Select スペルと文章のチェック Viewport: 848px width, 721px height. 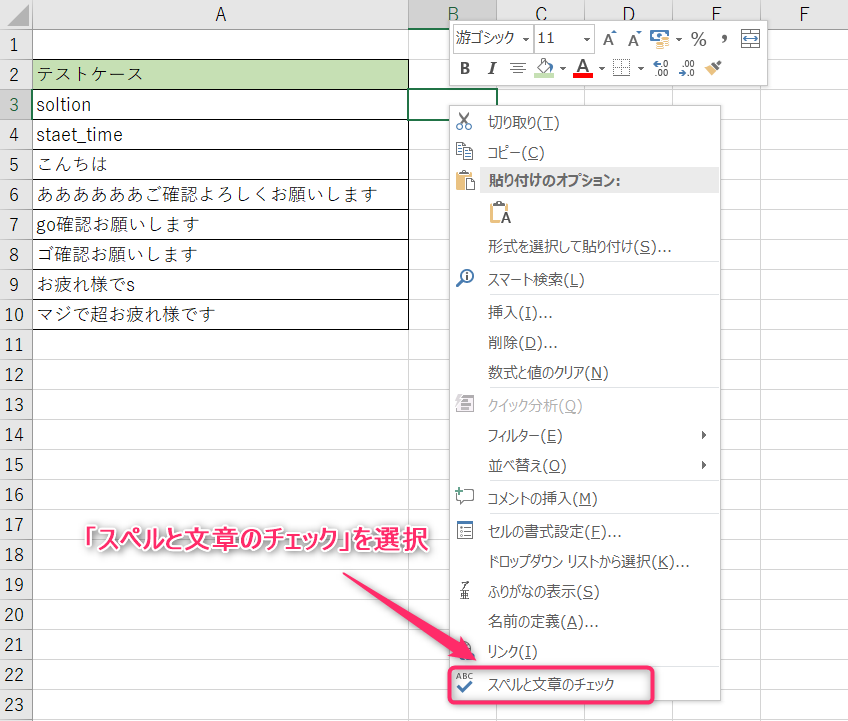coord(585,685)
